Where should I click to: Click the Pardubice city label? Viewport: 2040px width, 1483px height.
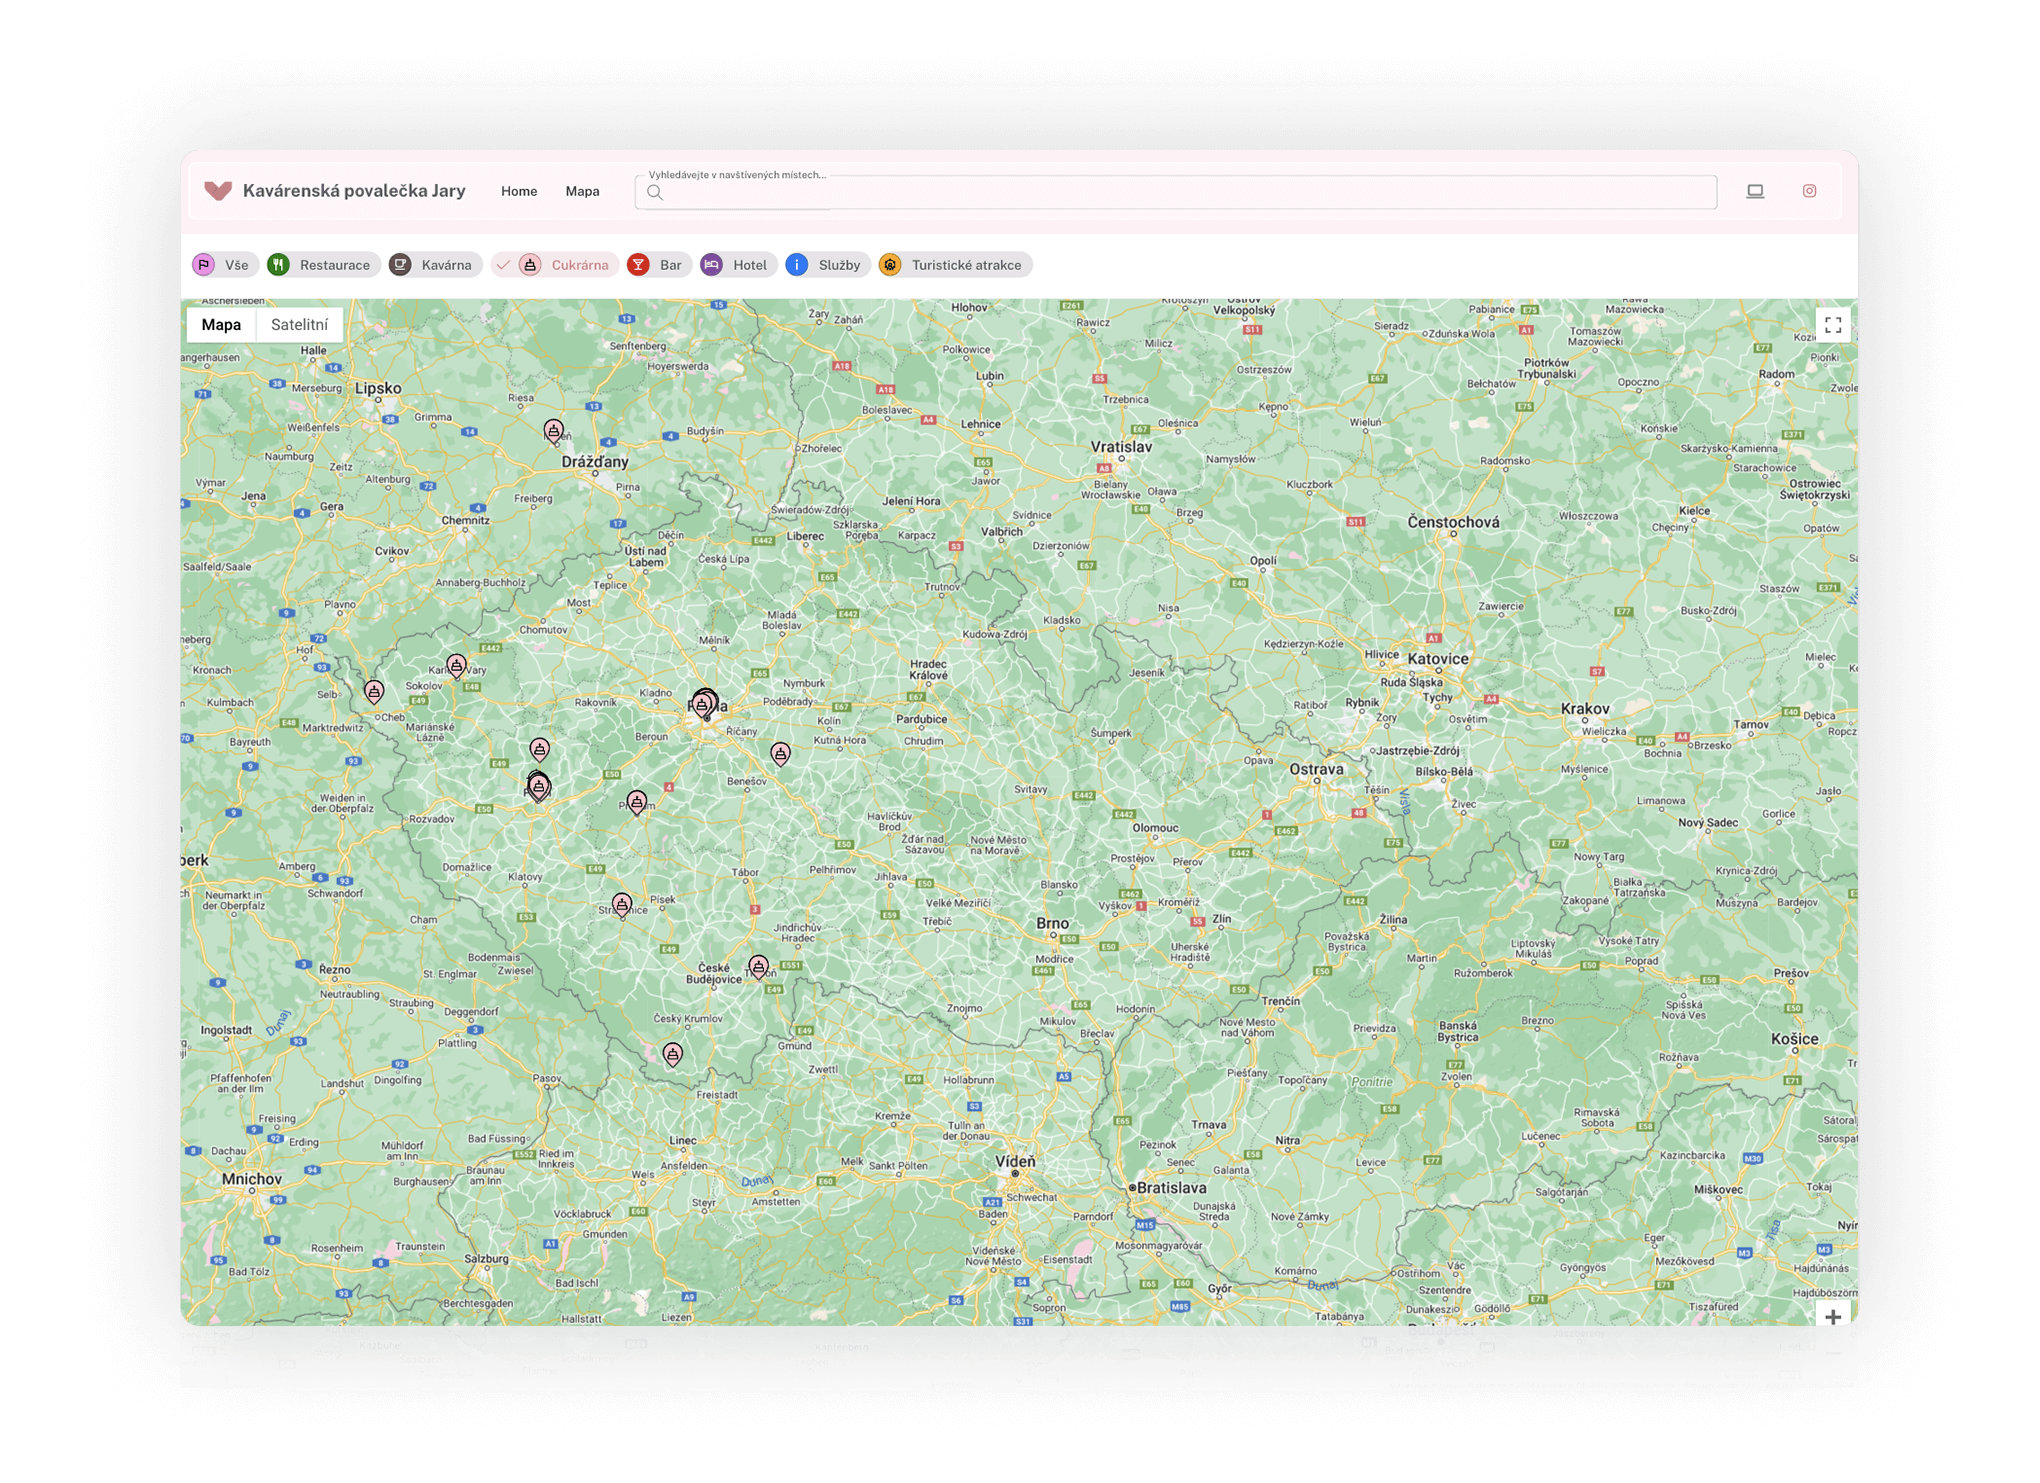(x=921, y=719)
